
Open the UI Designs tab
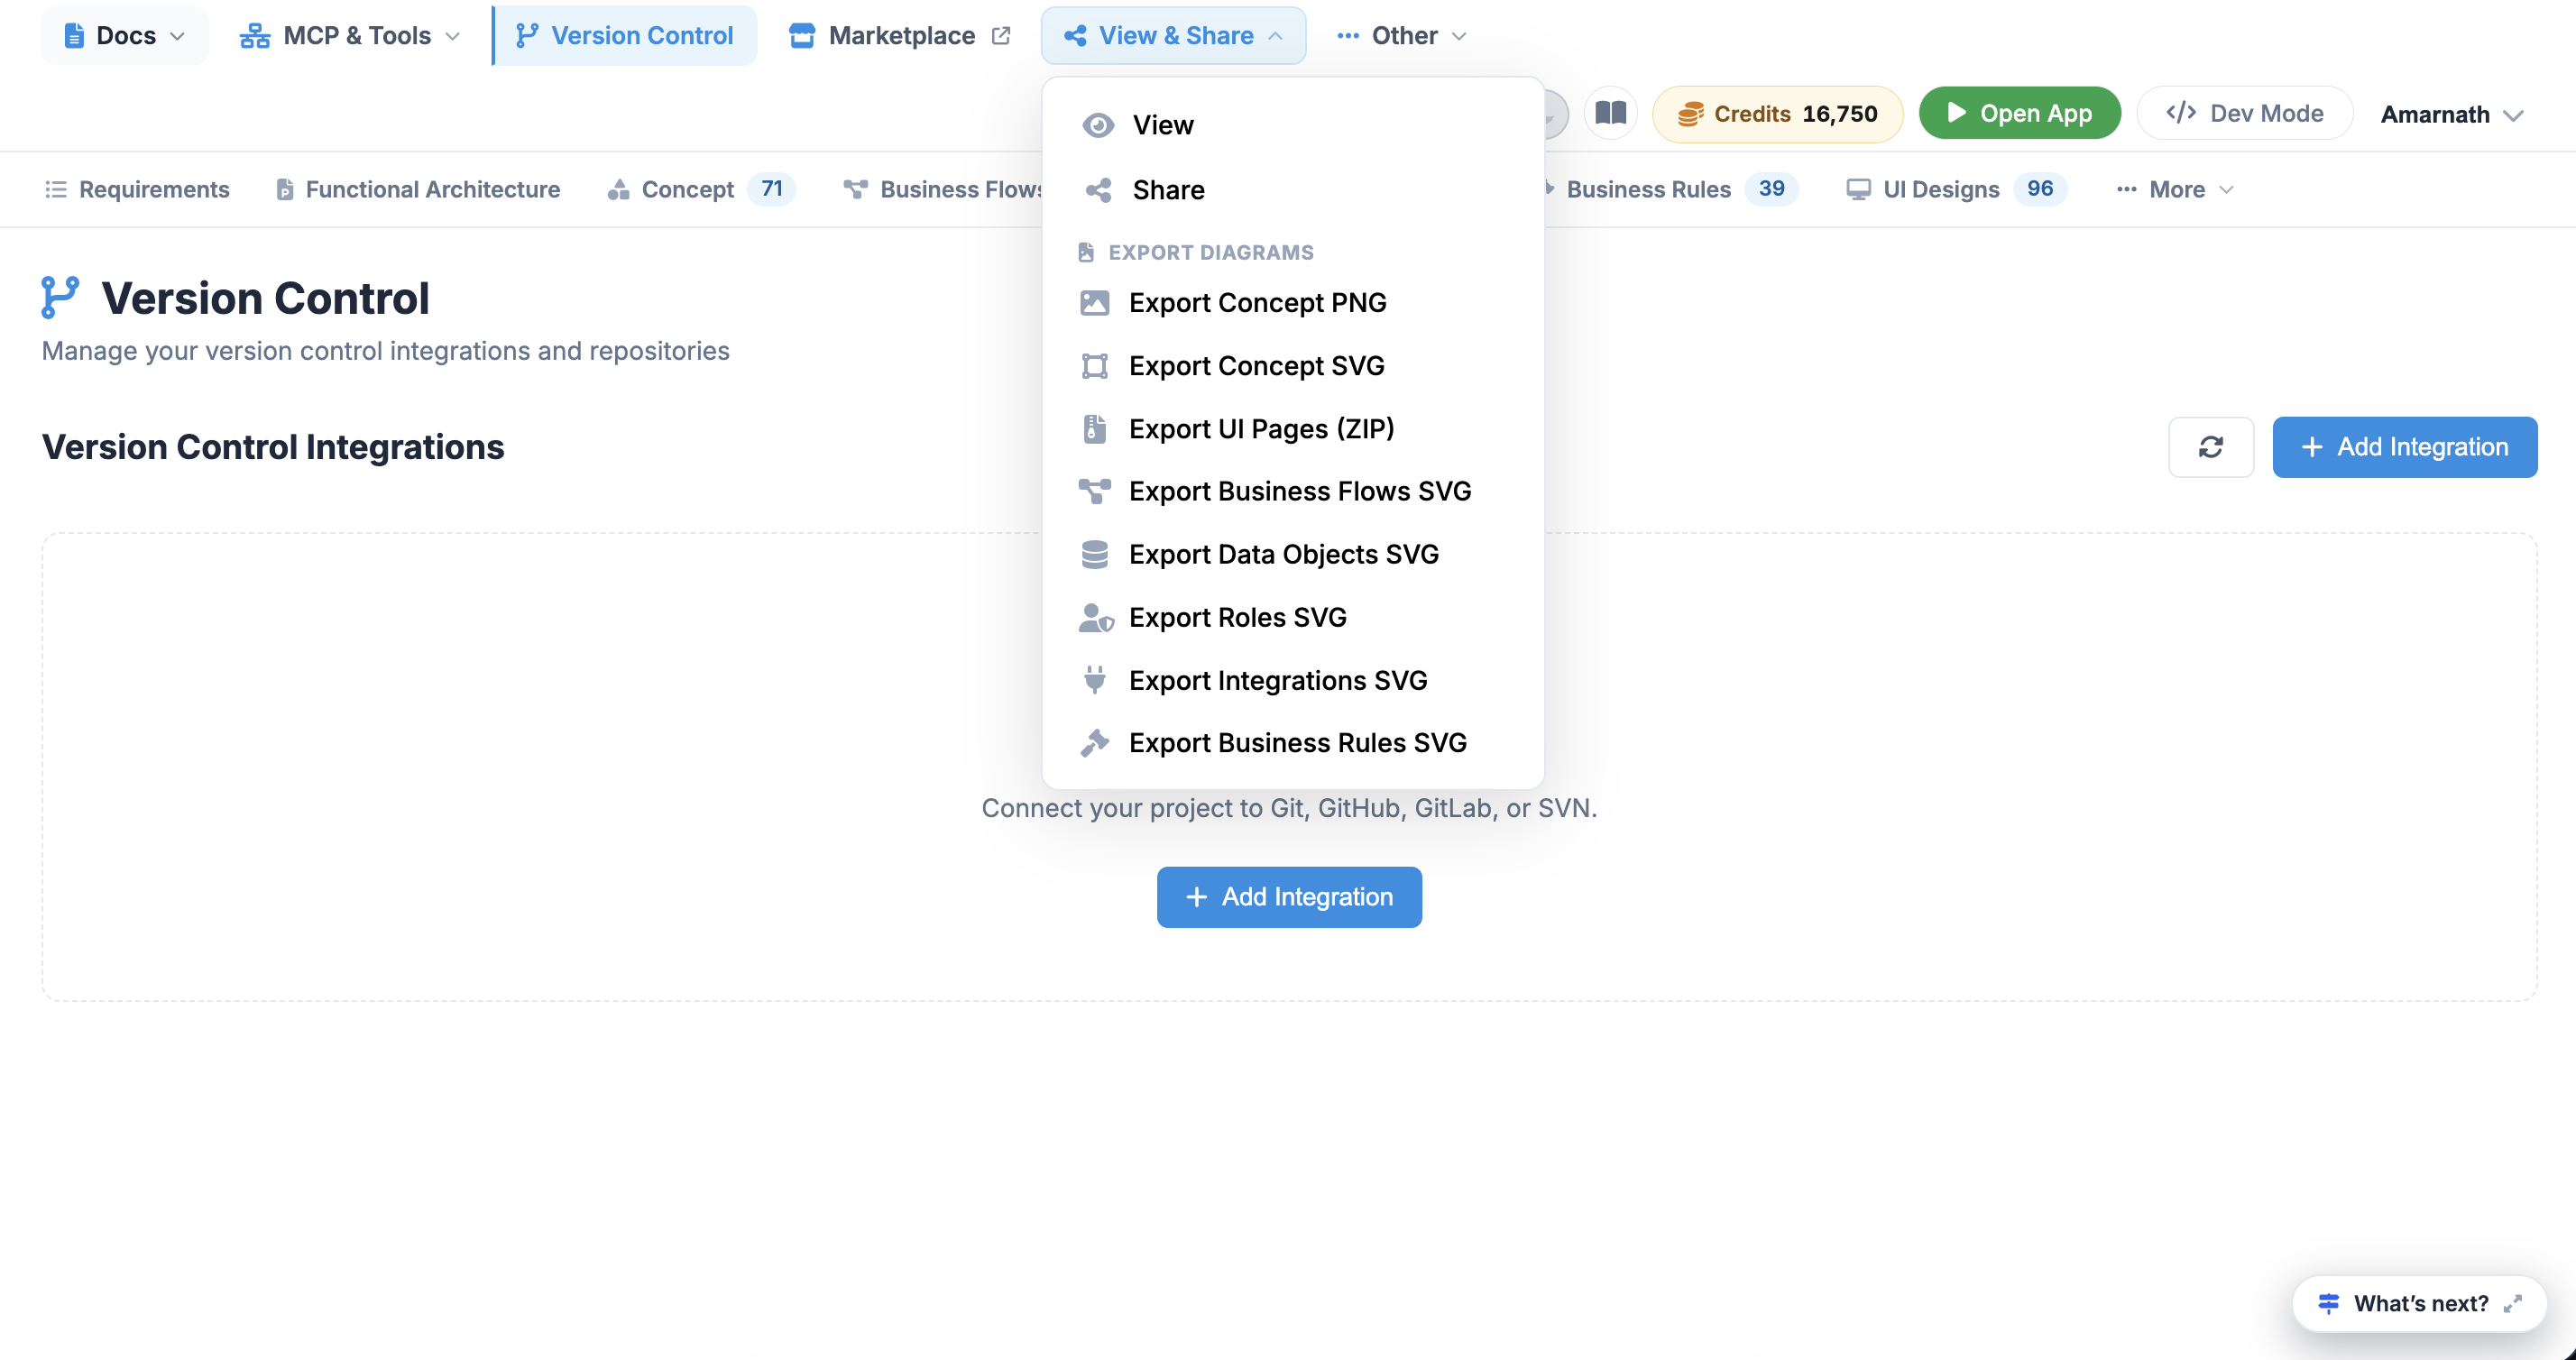(1956, 189)
